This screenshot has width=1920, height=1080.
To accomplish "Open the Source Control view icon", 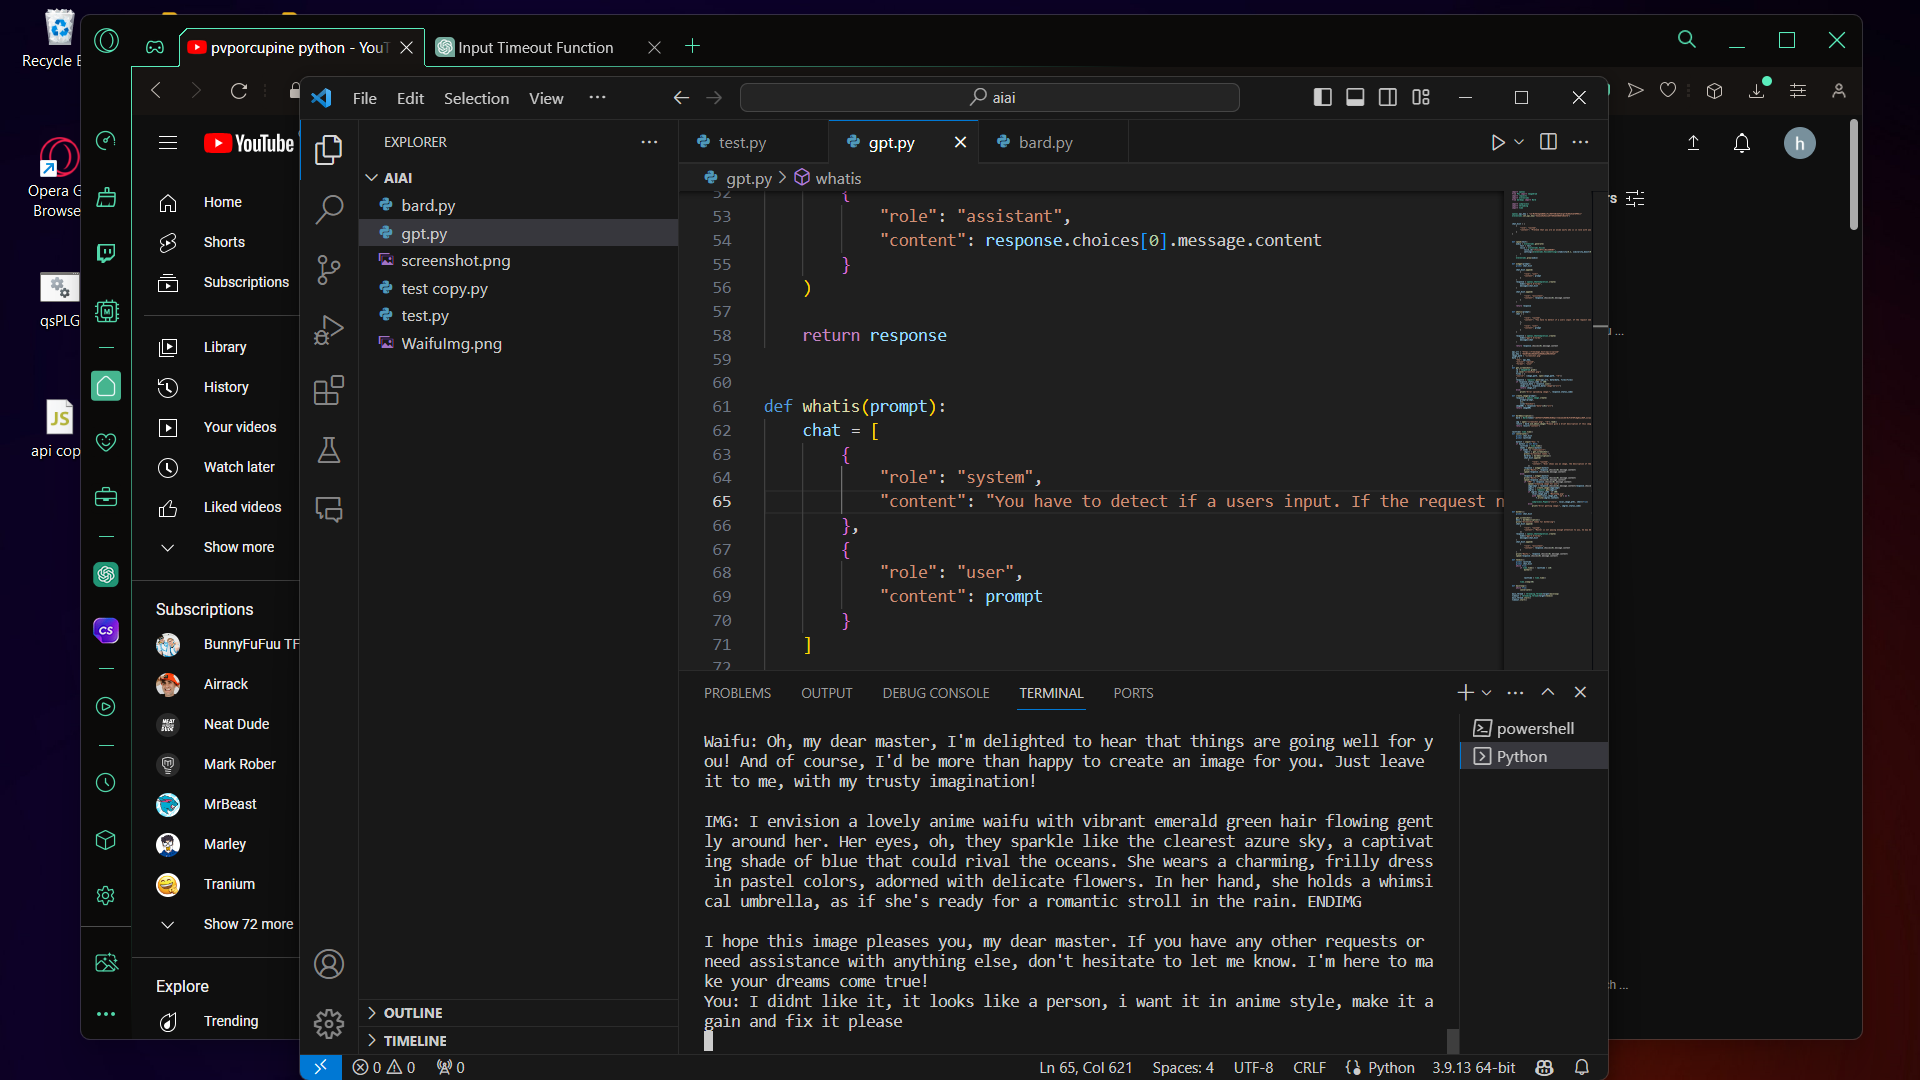I will coord(328,269).
